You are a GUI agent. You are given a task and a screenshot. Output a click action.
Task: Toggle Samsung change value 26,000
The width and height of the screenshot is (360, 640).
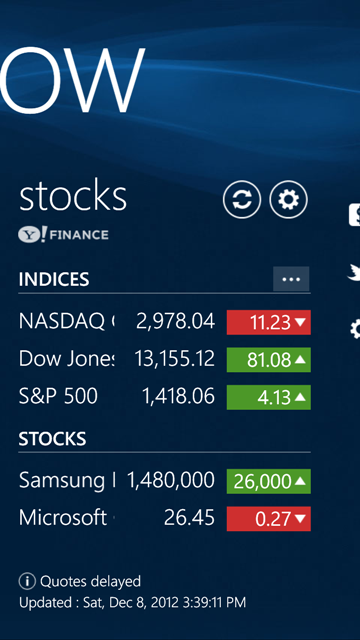click(269, 482)
